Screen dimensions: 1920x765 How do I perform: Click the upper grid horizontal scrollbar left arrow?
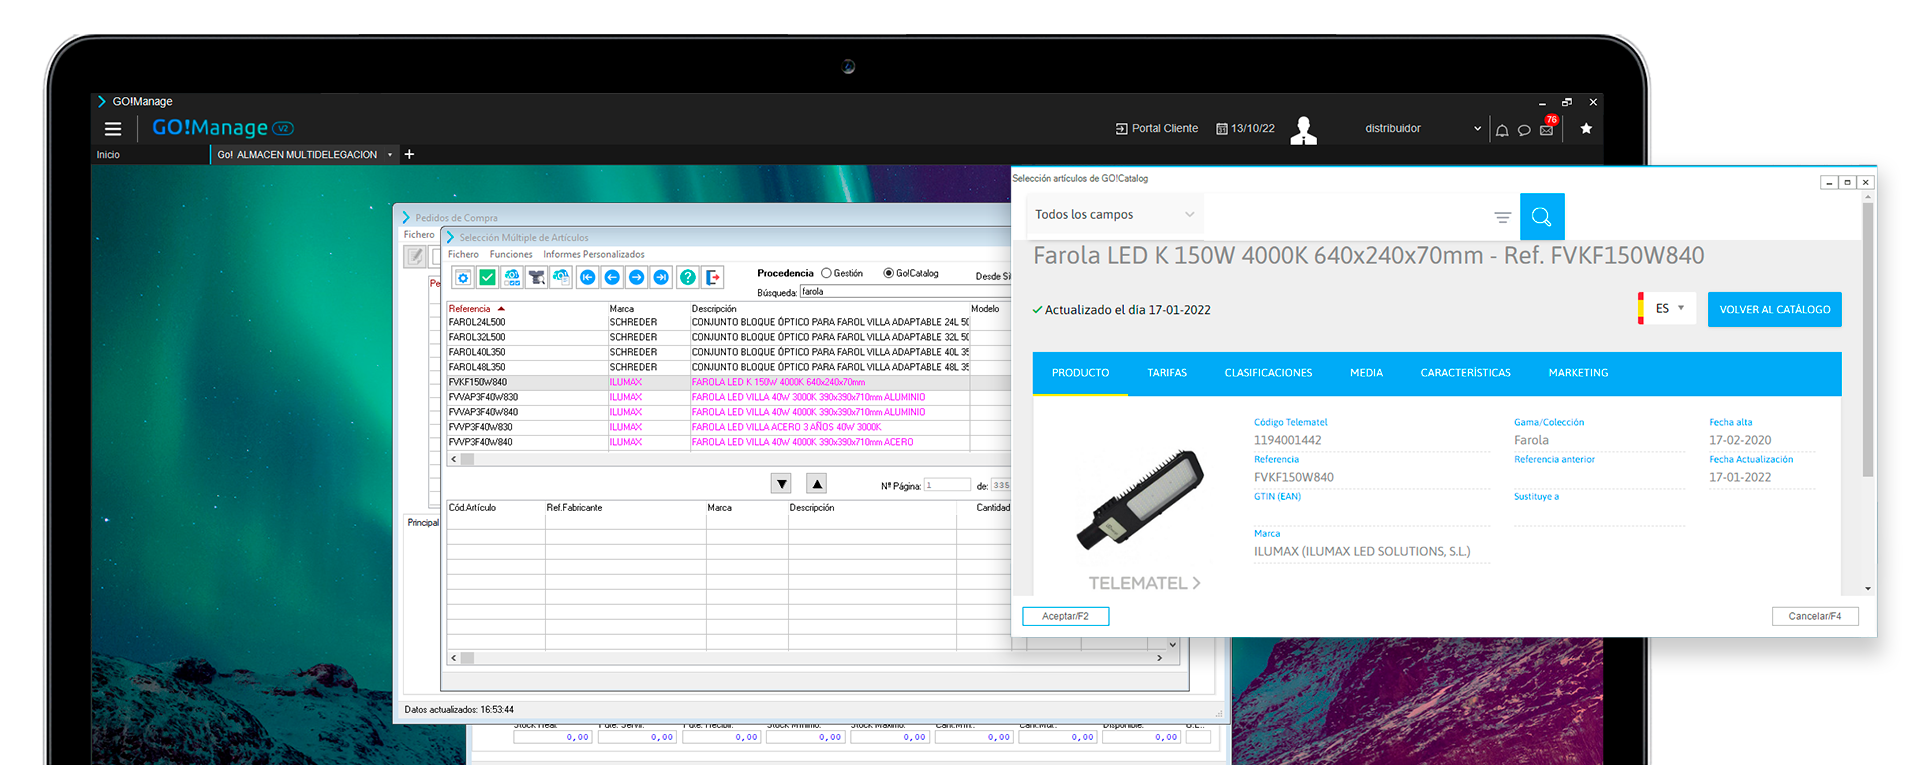454,460
